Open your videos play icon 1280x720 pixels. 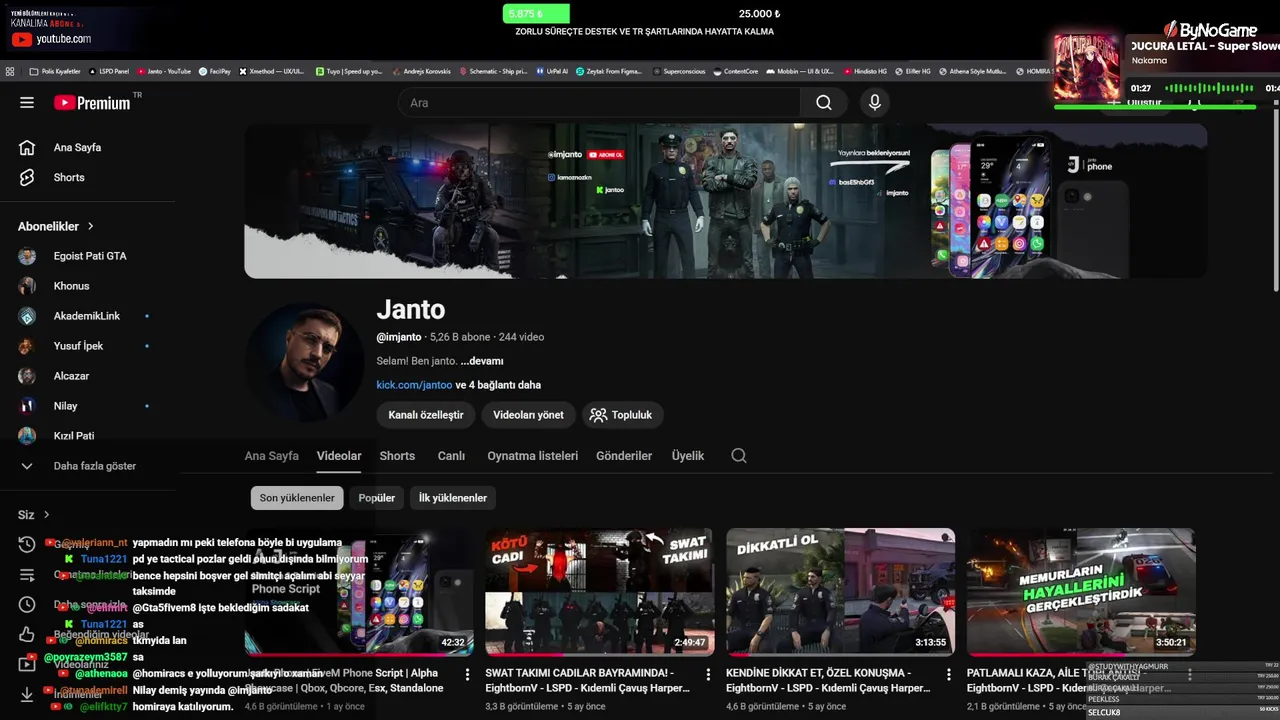coord(27,664)
